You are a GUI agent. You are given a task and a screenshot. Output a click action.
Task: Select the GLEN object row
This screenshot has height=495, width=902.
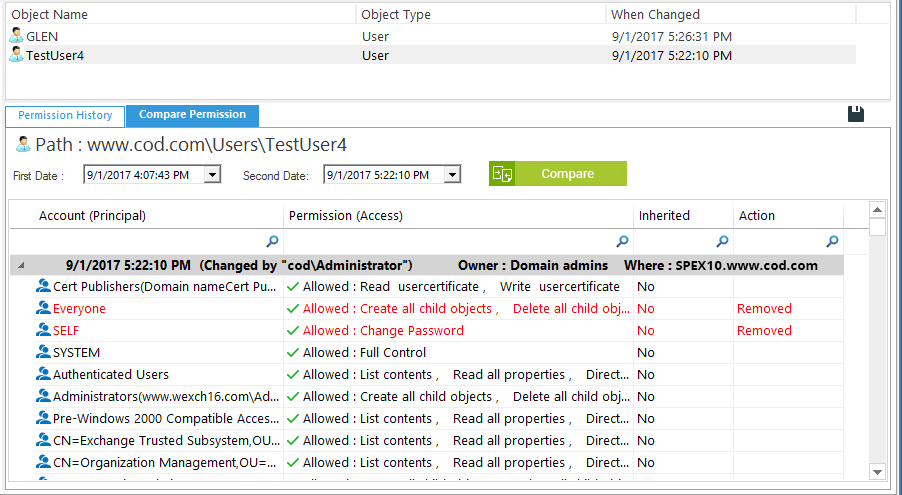[431, 36]
